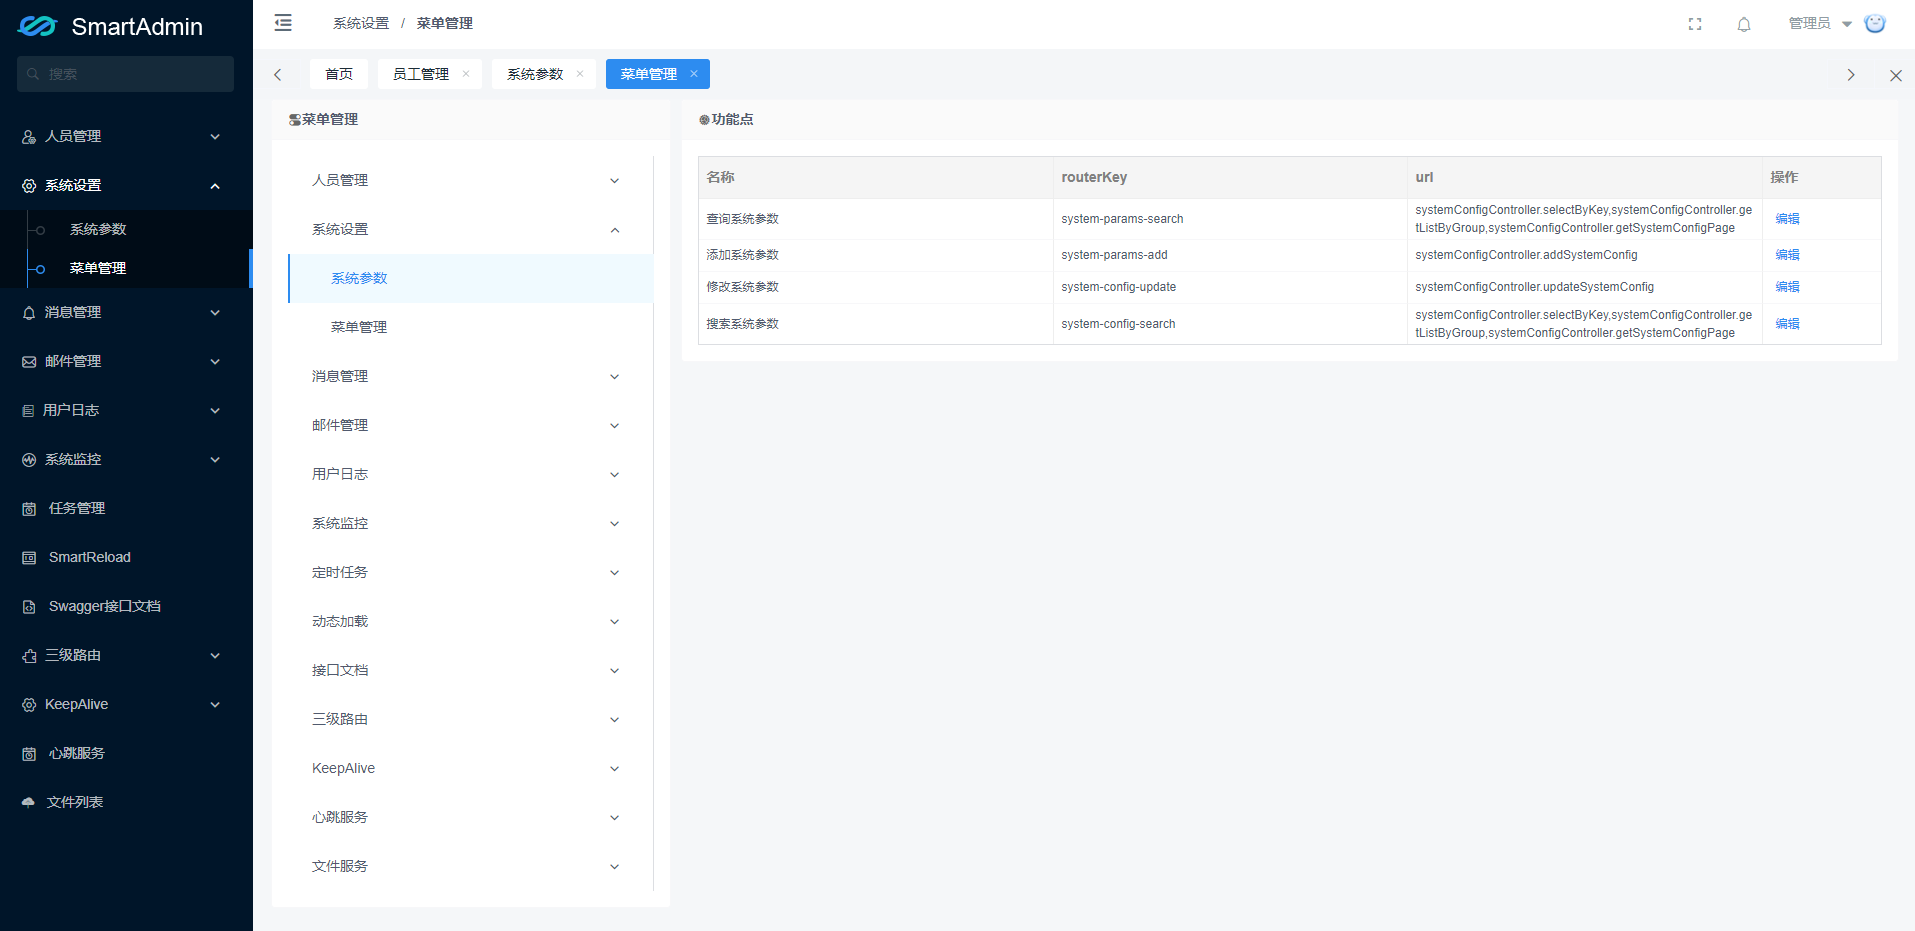Screen dimensions: 1915x931
Task: Open 任务管理 in the sidebar
Action: coord(77,507)
